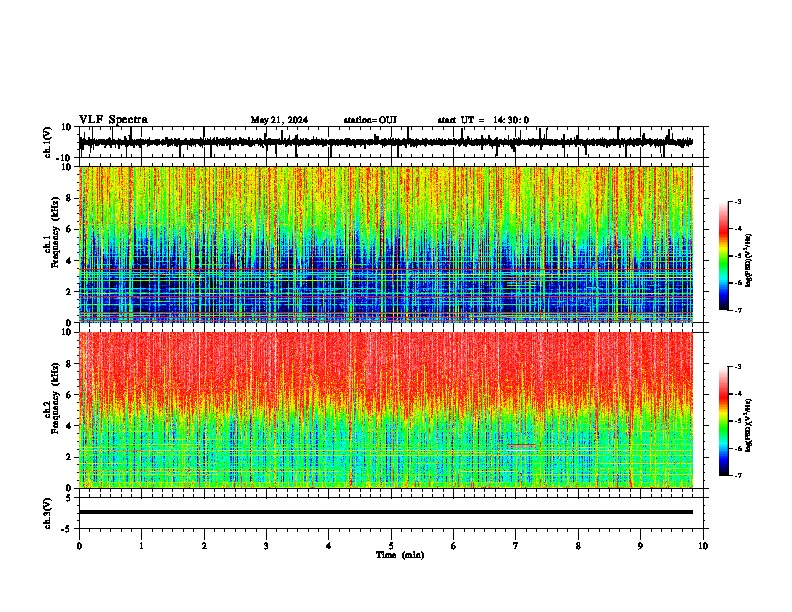Click the "Time (min)" axis title
792x612 pixels.
click(400, 555)
